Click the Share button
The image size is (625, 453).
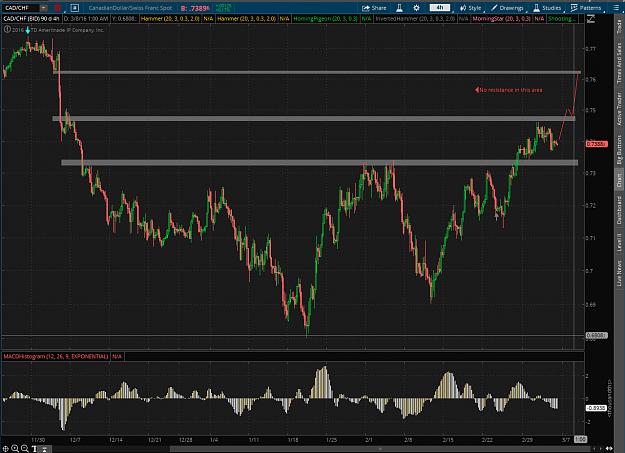pos(374,8)
